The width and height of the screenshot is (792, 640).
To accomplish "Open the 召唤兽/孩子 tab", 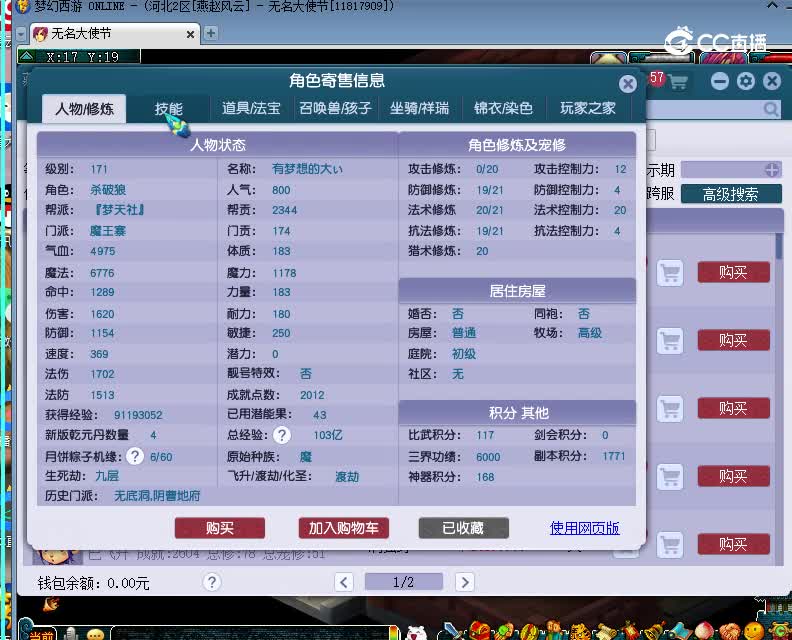I will [x=335, y=108].
